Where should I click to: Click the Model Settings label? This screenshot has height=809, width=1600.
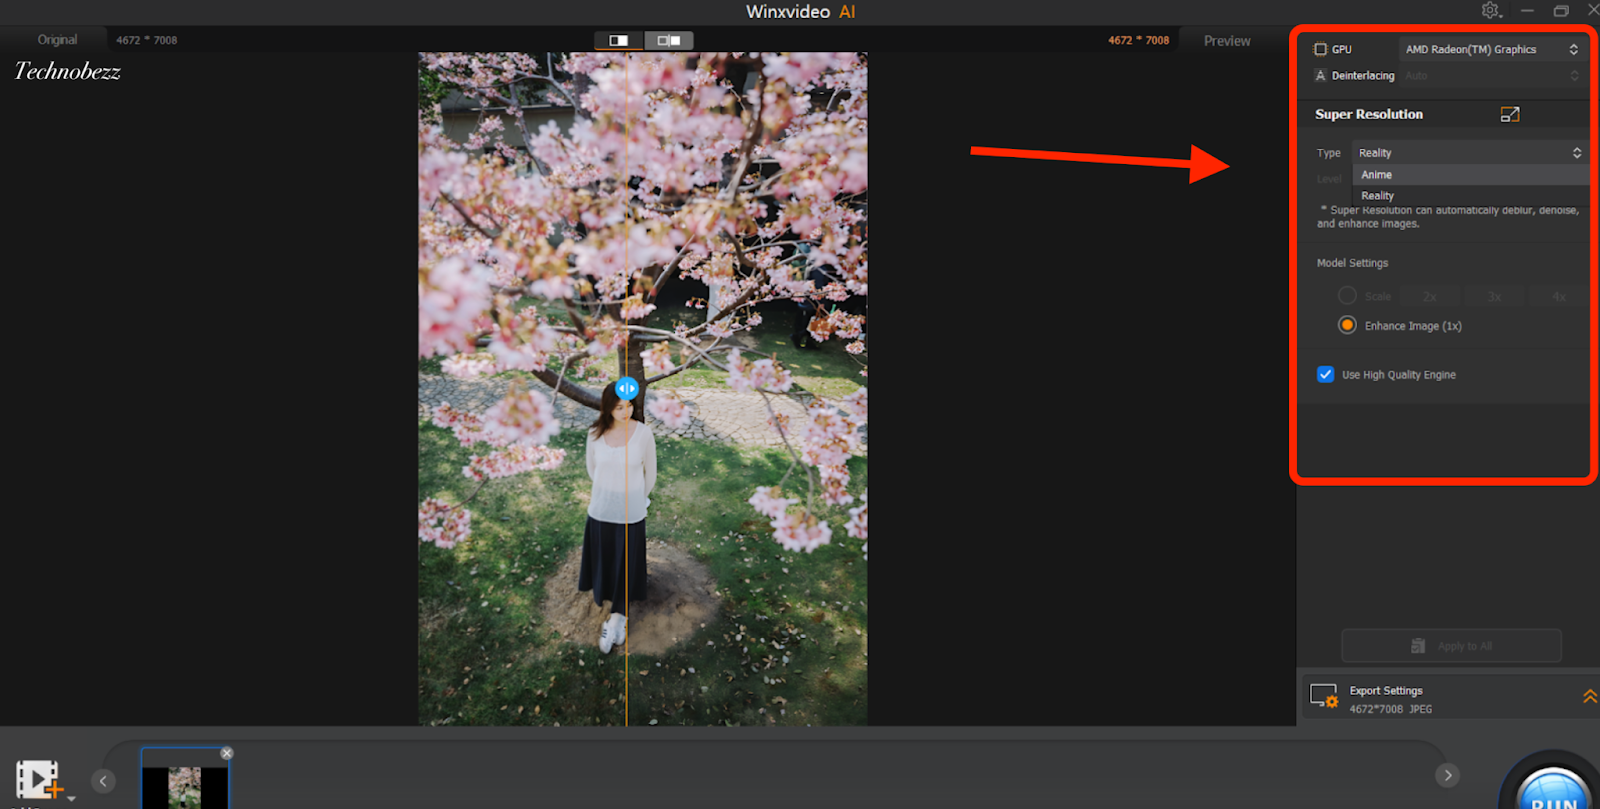click(x=1352, y=263)
